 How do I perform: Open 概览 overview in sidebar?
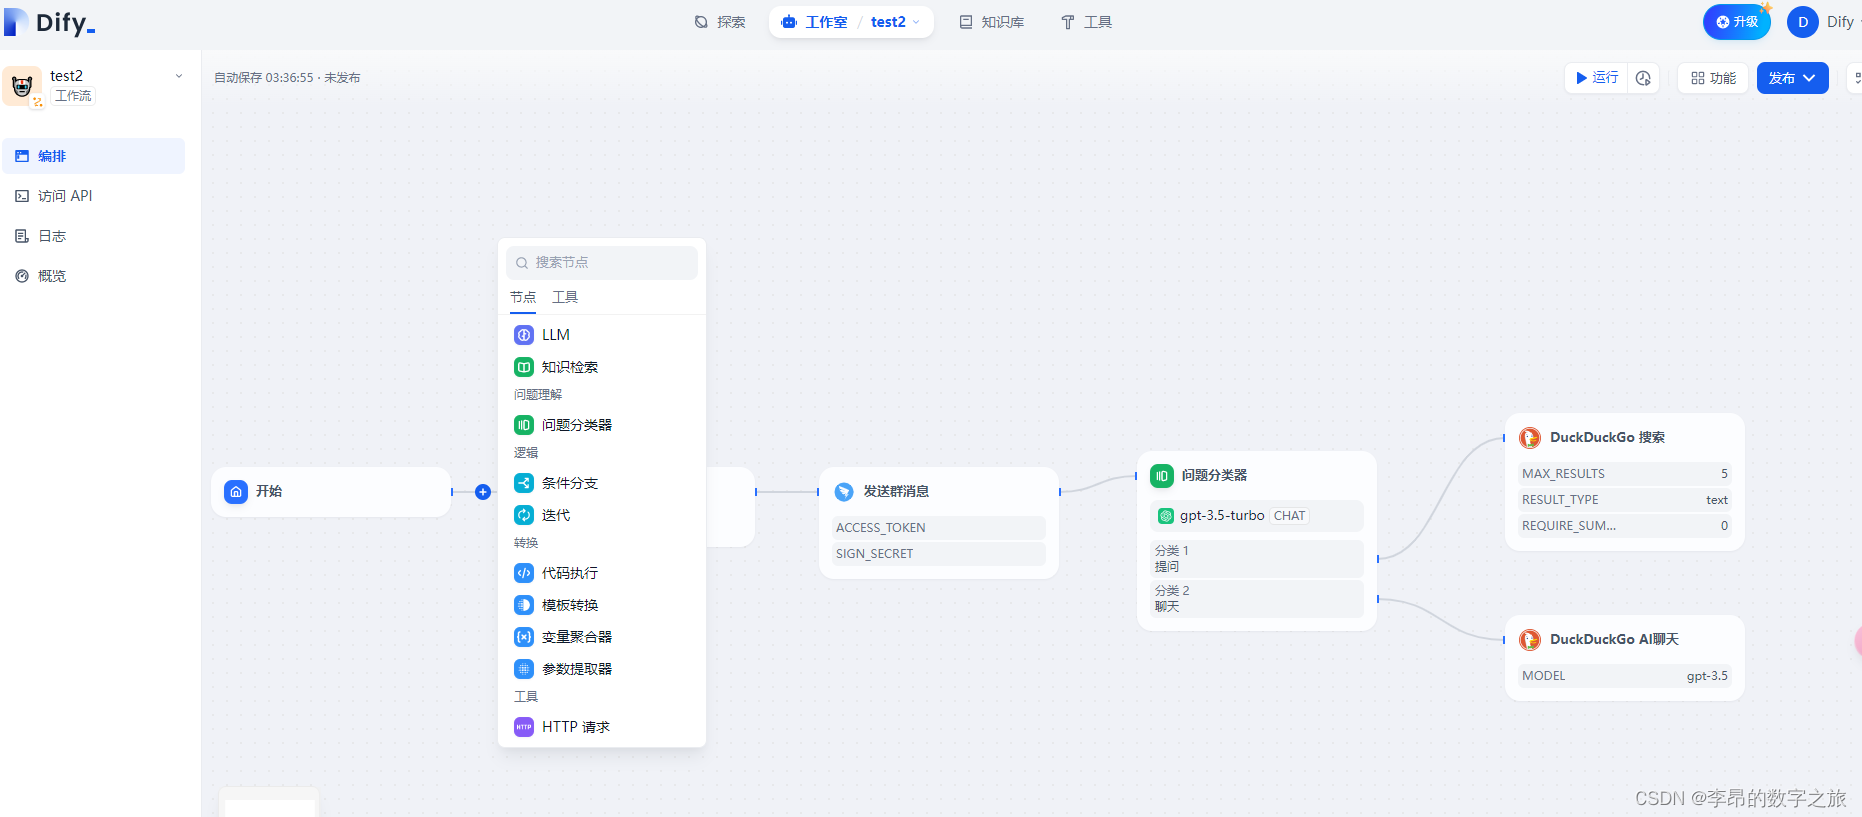pos(93,276)
